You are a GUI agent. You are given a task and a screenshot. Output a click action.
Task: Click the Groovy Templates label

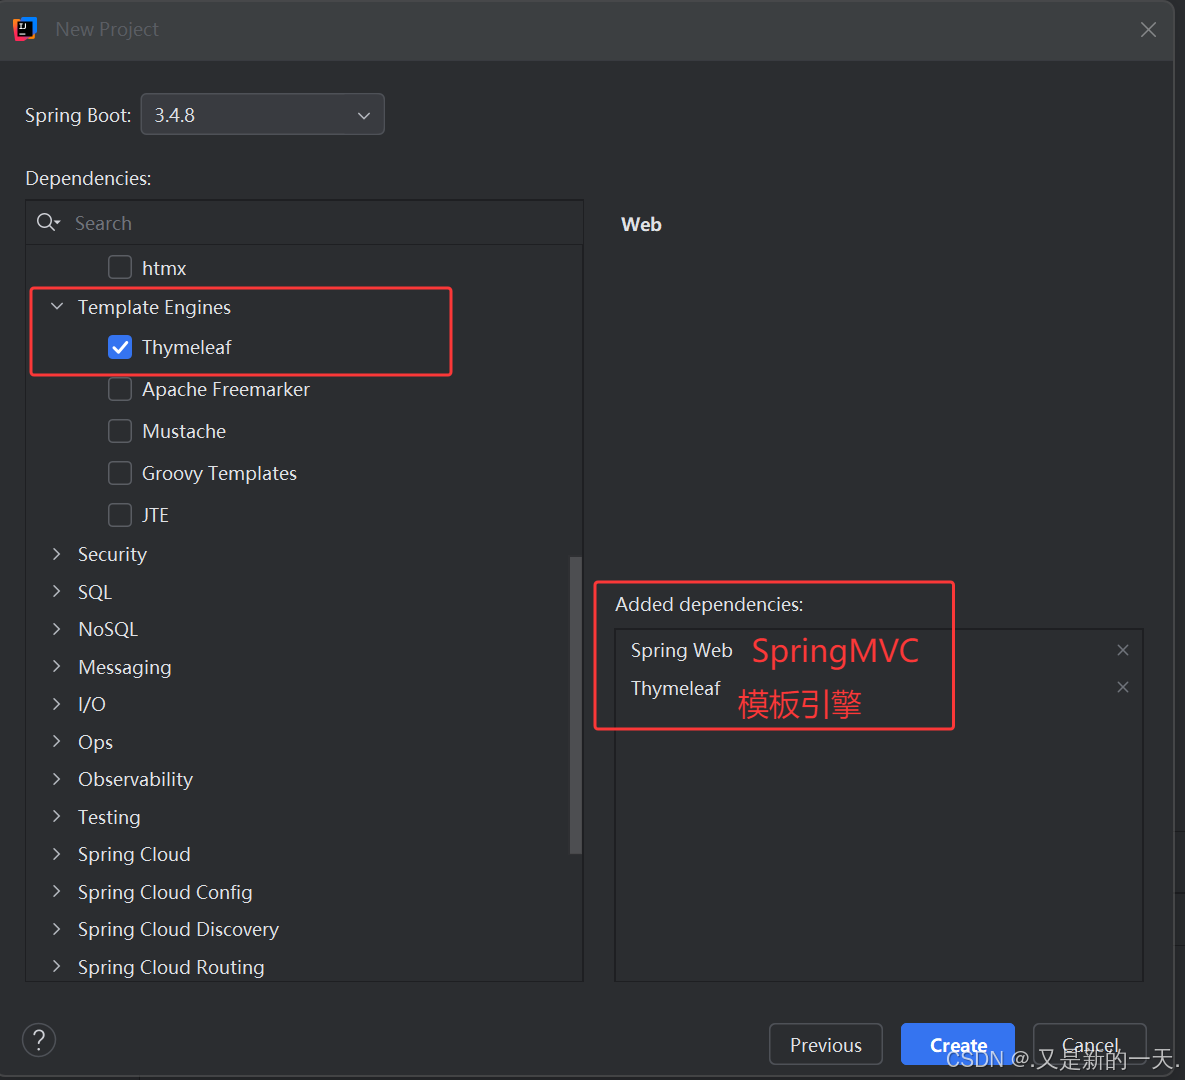pyautogui.click(x=219, y=473)
